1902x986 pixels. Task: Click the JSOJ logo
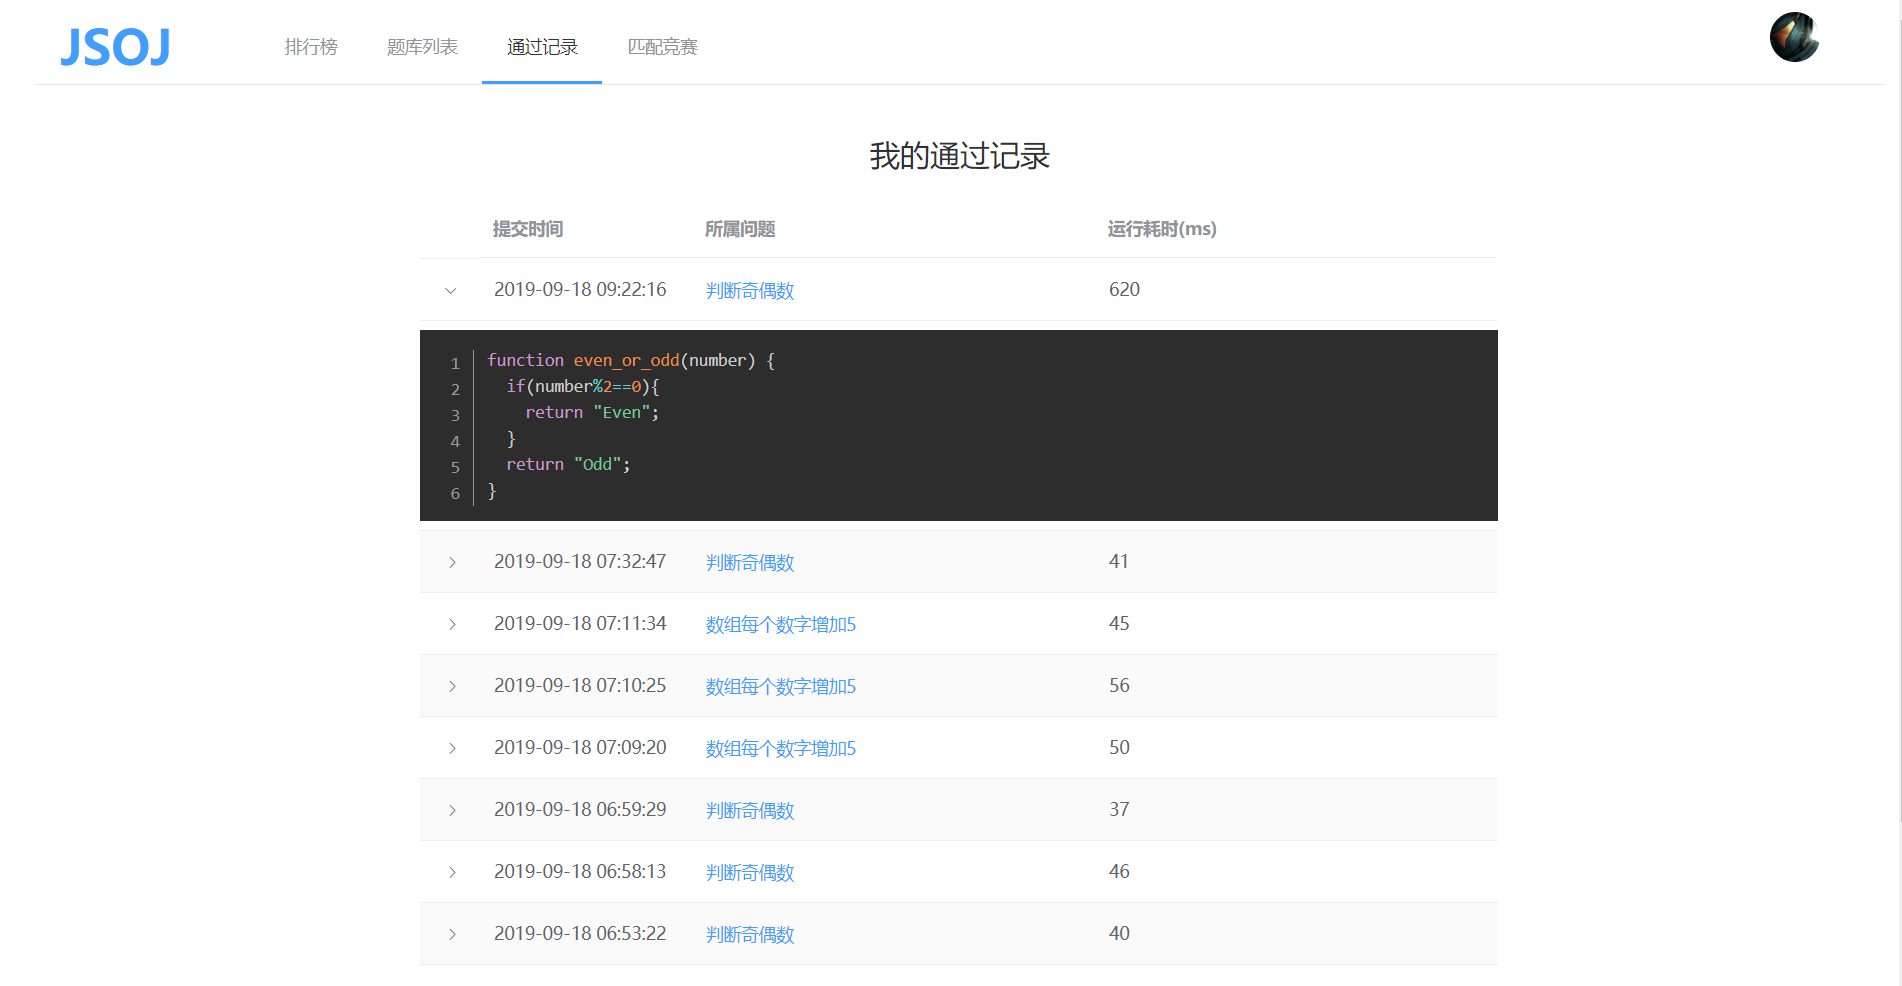pyautogui.click(x=115, y=47)
